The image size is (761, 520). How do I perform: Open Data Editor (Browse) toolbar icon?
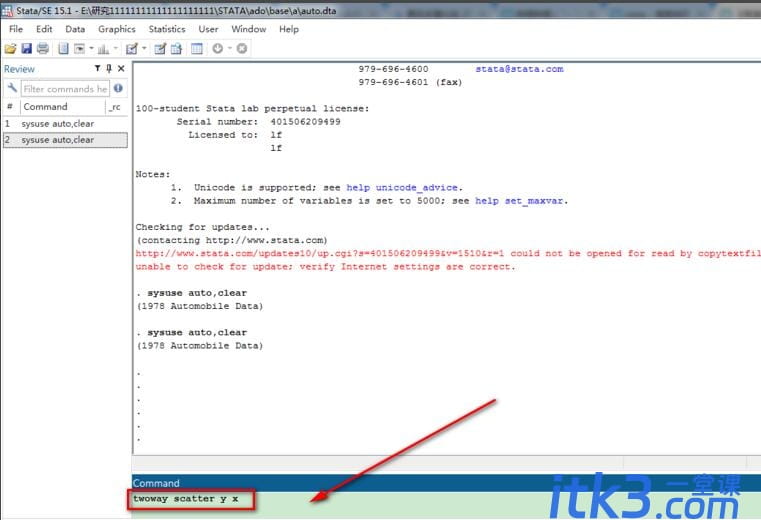(x=176, y=49)
